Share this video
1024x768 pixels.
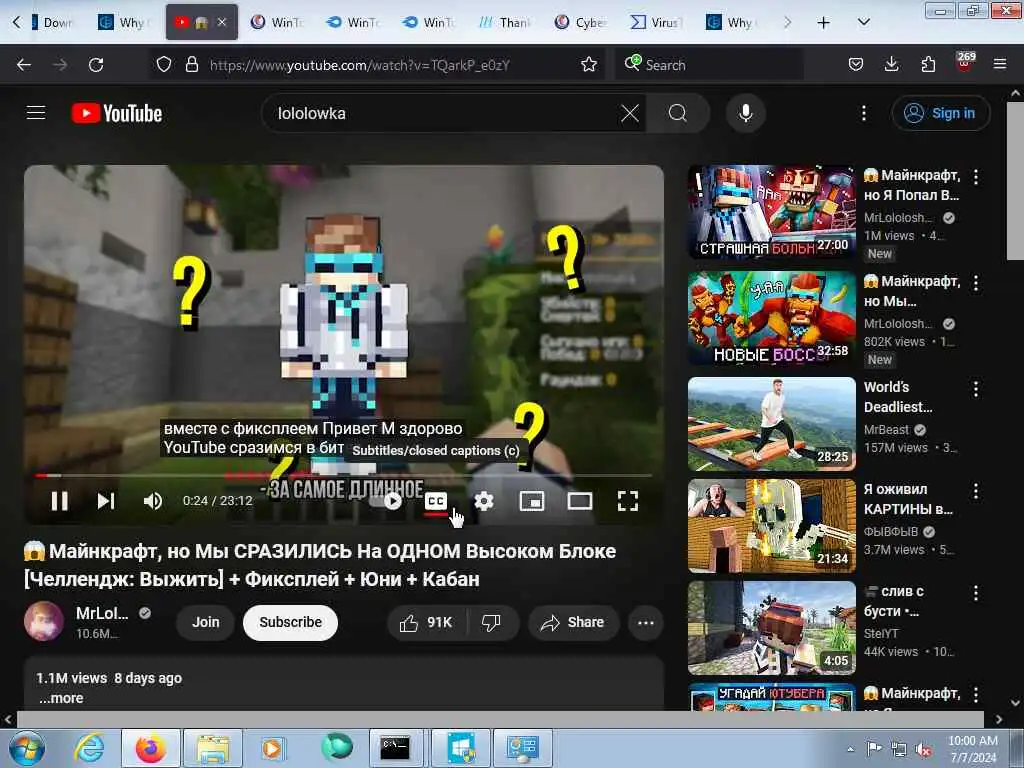[573, 622]
